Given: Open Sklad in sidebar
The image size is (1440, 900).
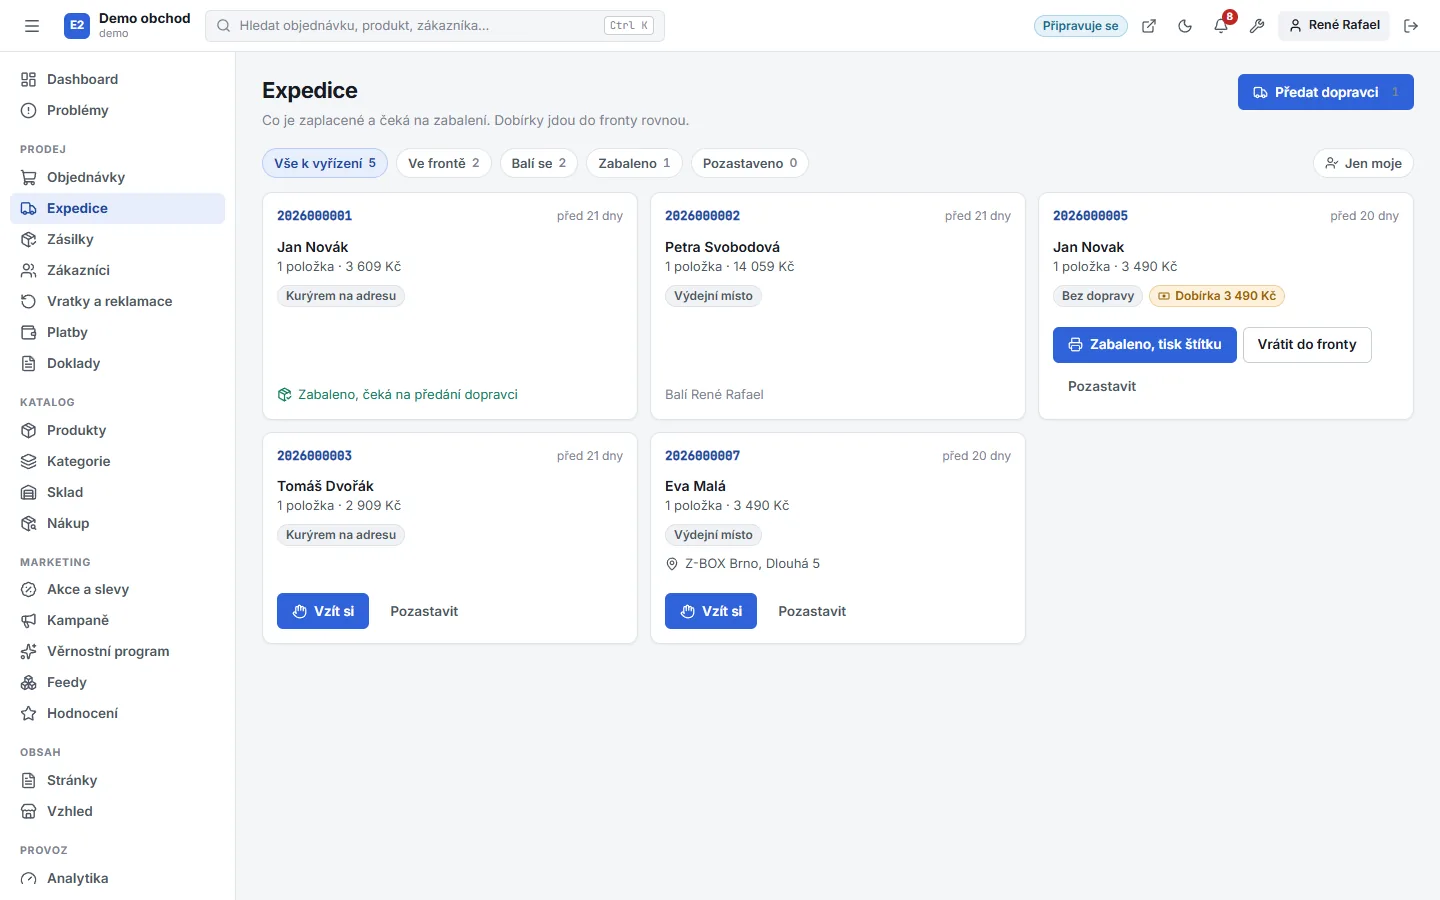Looking at the screenshot, I should coord(117,492).
